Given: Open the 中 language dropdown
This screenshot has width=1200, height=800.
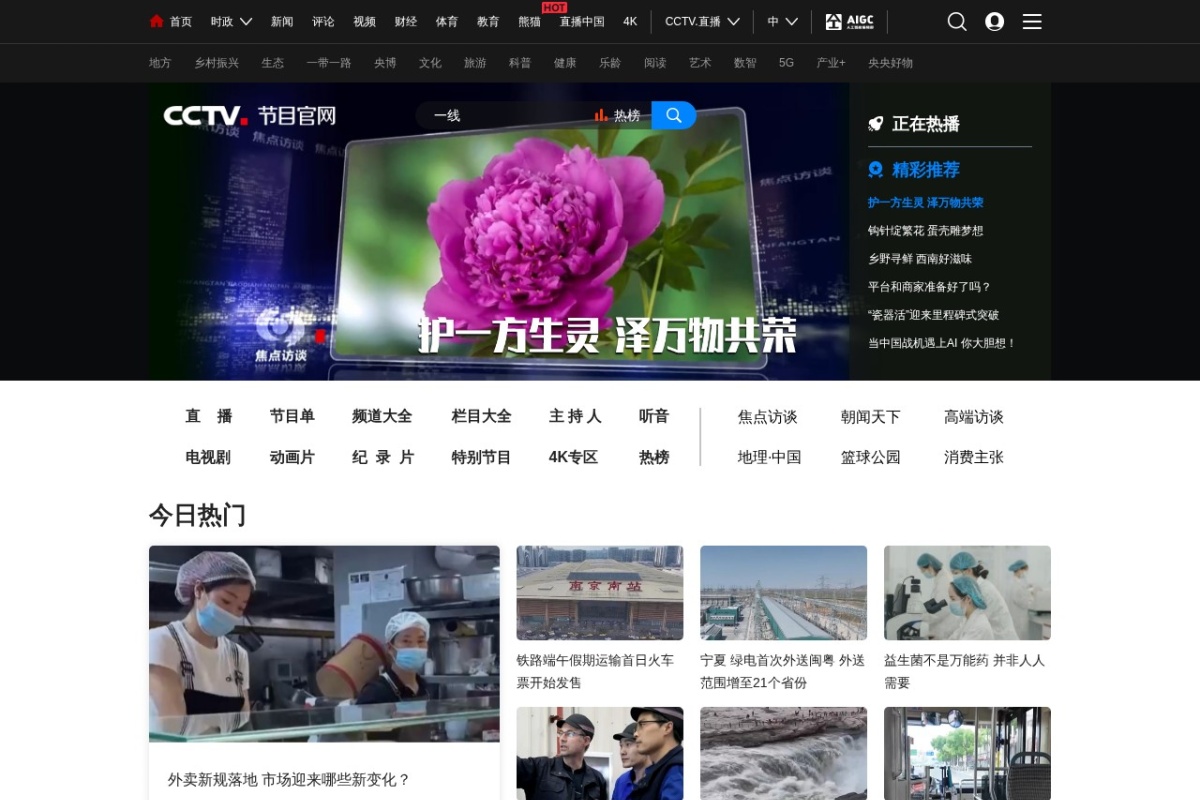Looking at the screenshot, I should 783,21.
